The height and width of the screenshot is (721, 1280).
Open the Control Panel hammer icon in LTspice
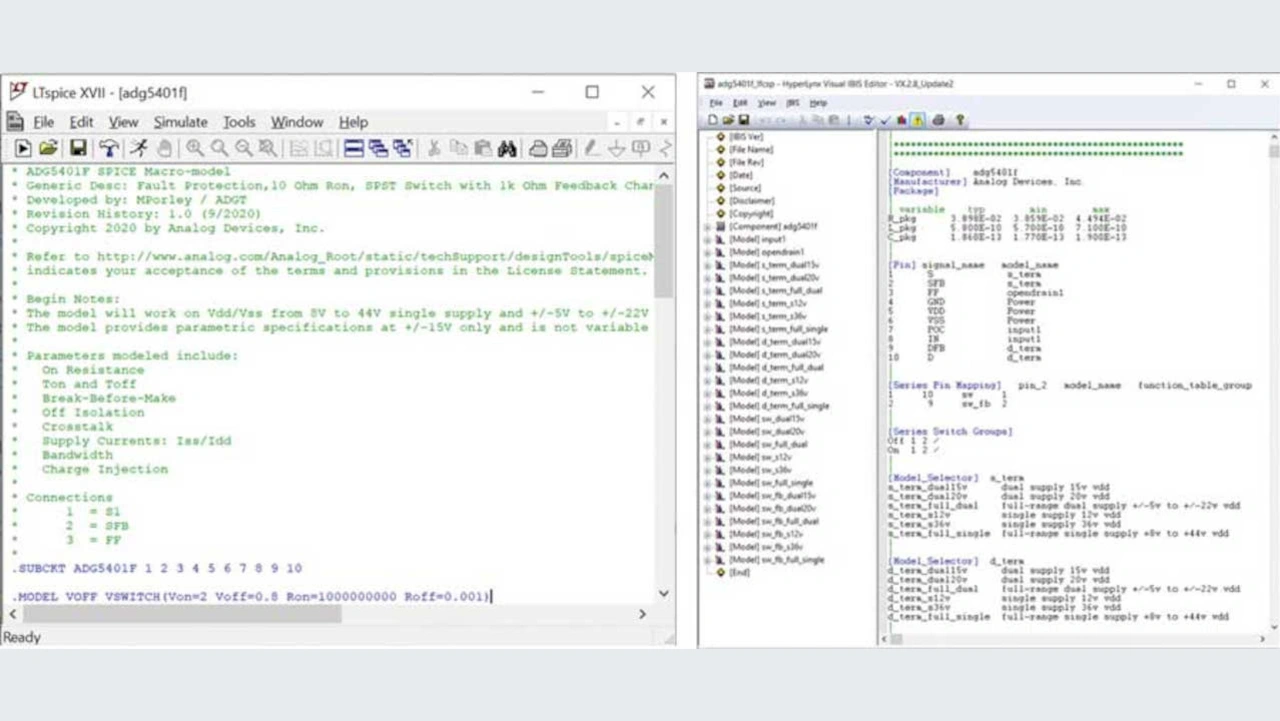[x=108, y=148]
